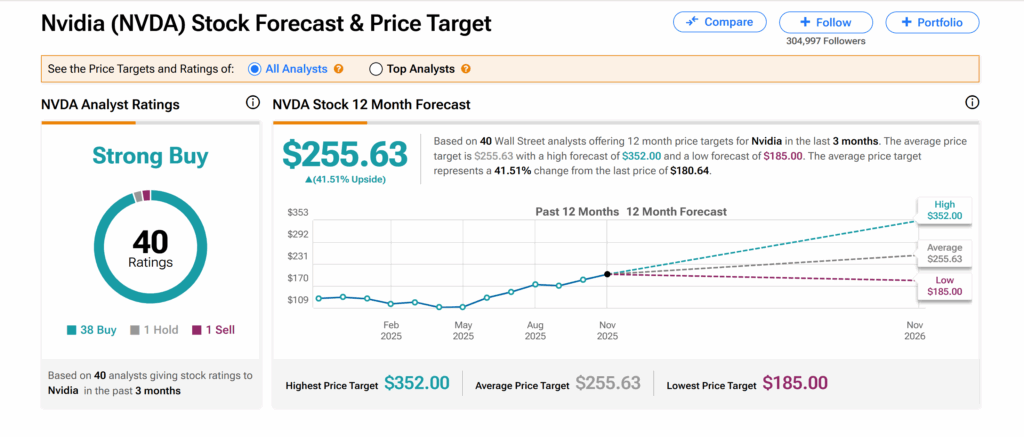Click the black Nov 2025 chart point

point(608,273)
